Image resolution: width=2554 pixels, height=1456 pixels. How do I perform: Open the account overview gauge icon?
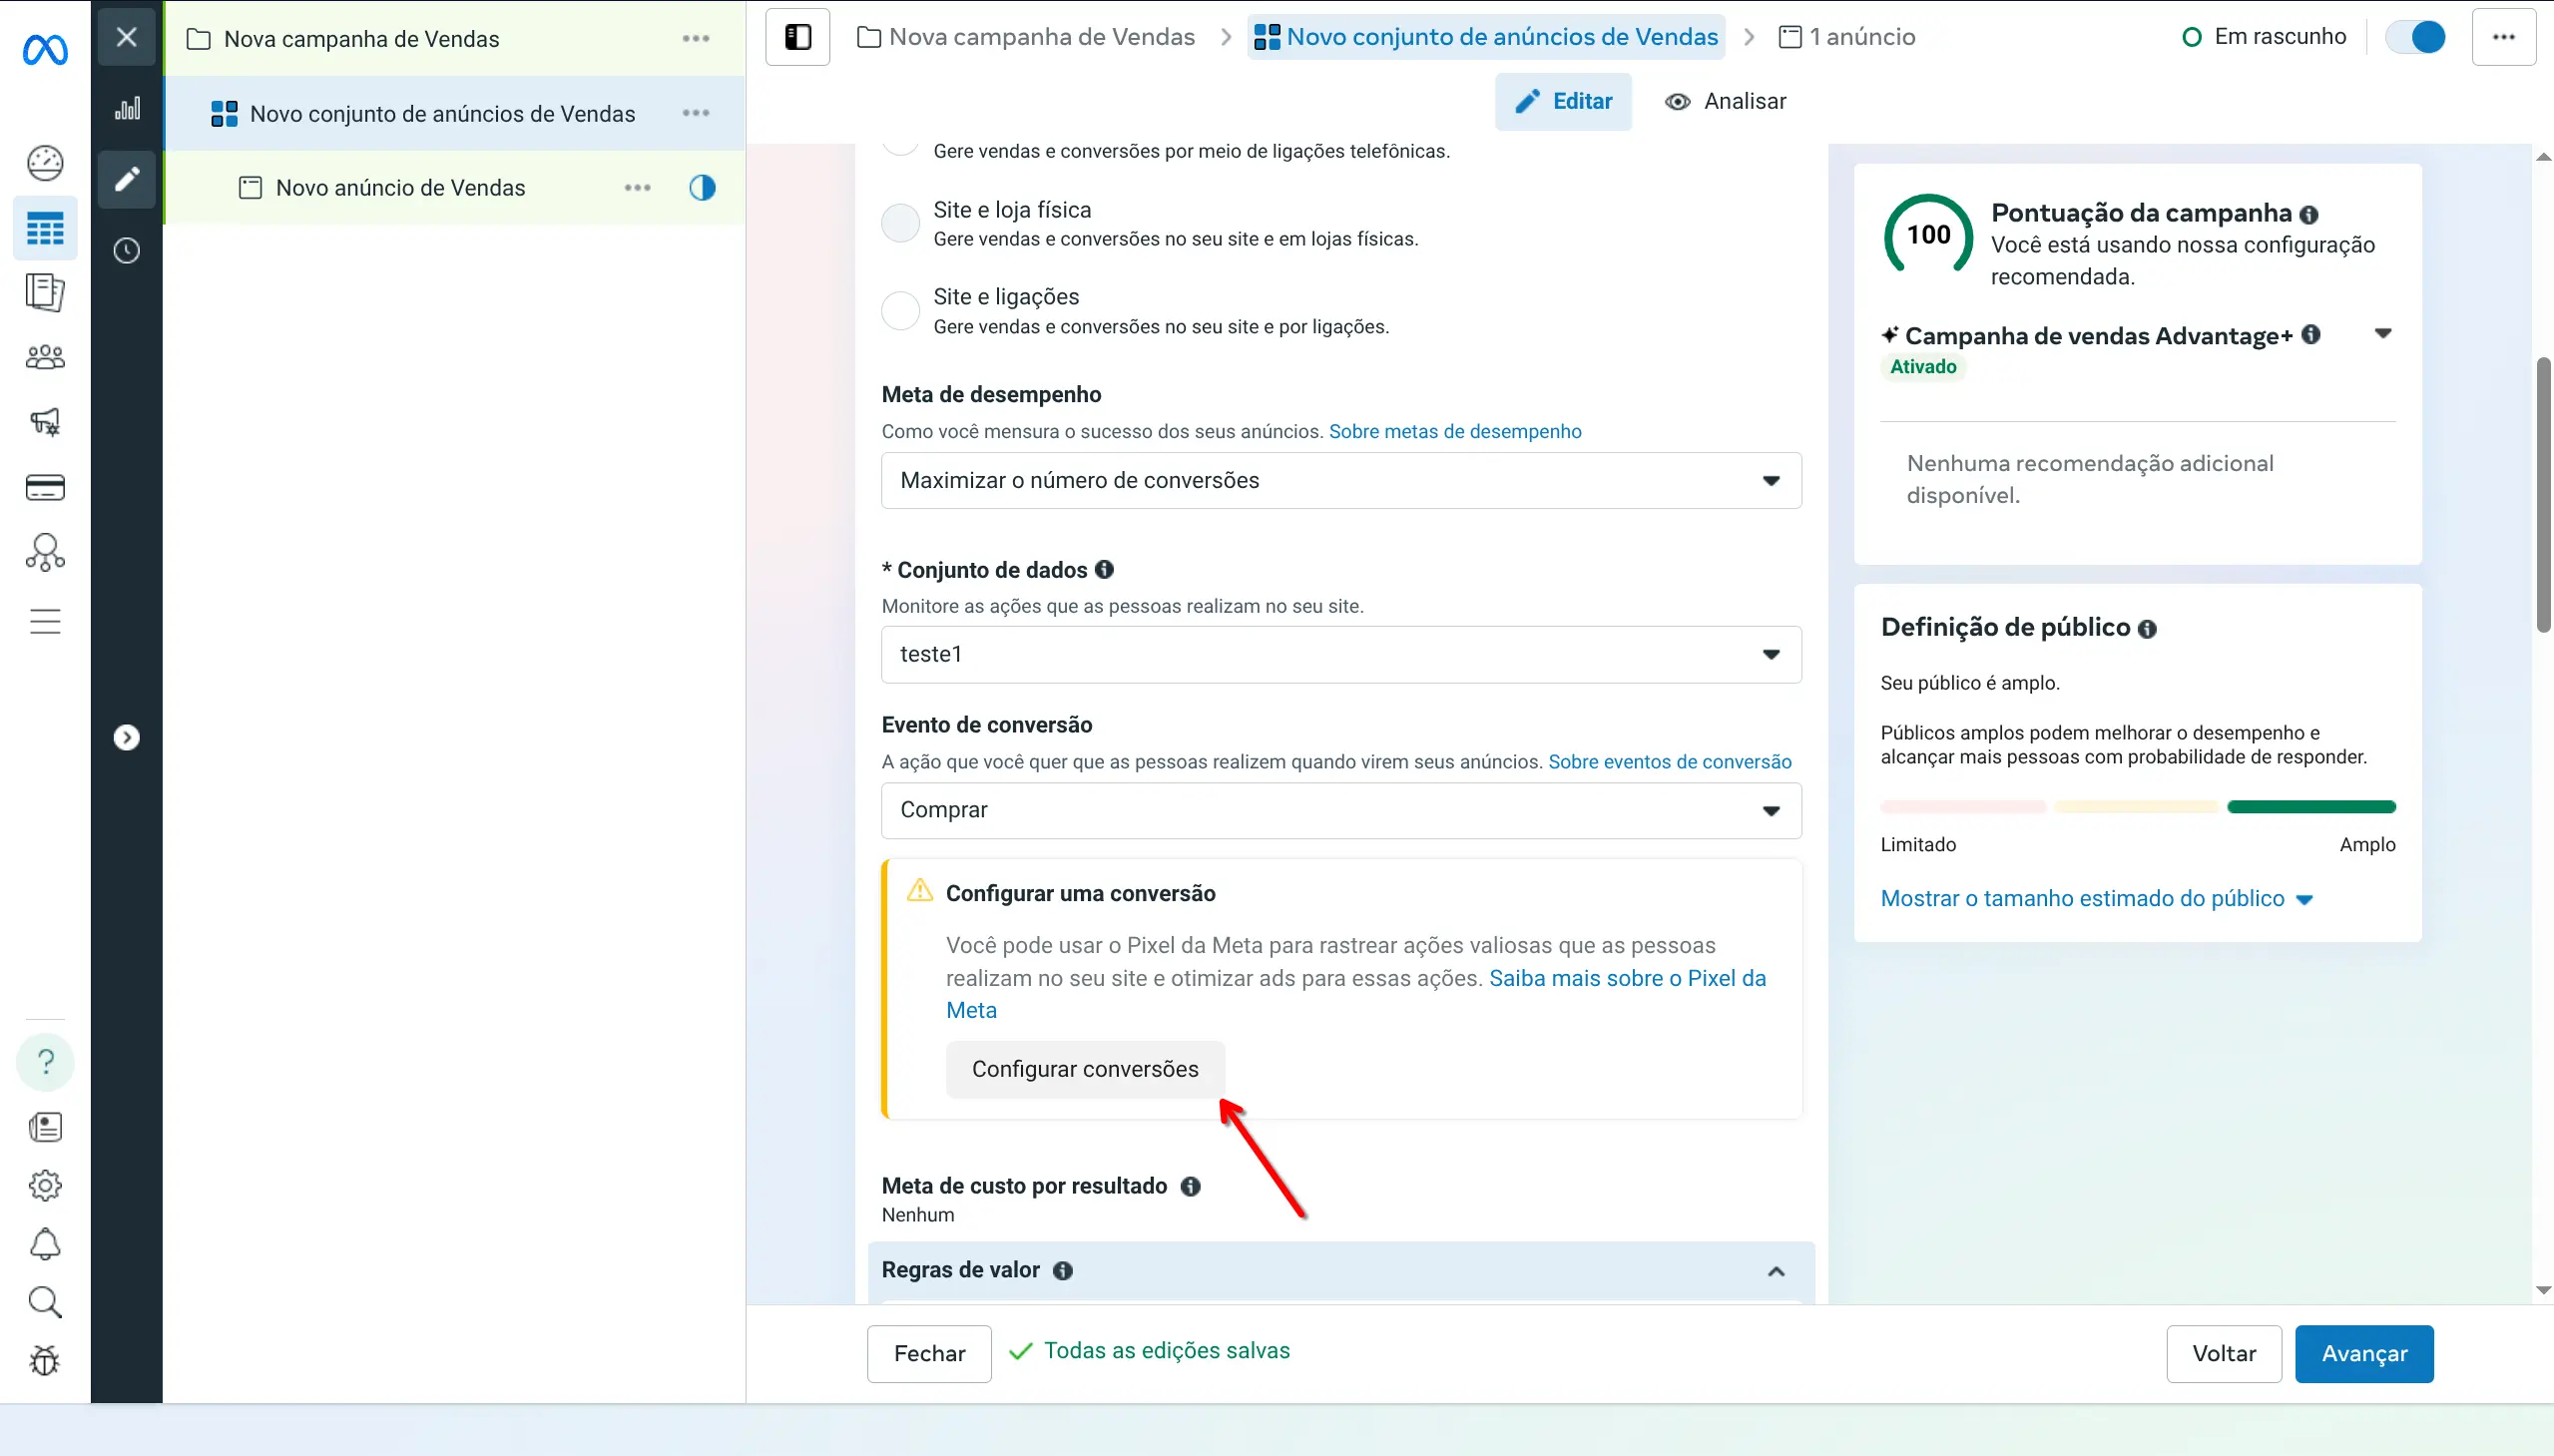[45, 163]
